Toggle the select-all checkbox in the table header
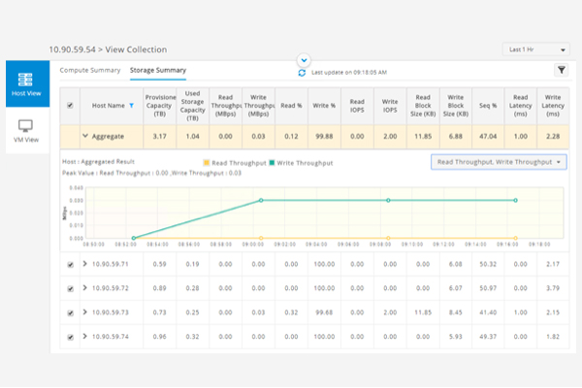 tap(70, 105)
